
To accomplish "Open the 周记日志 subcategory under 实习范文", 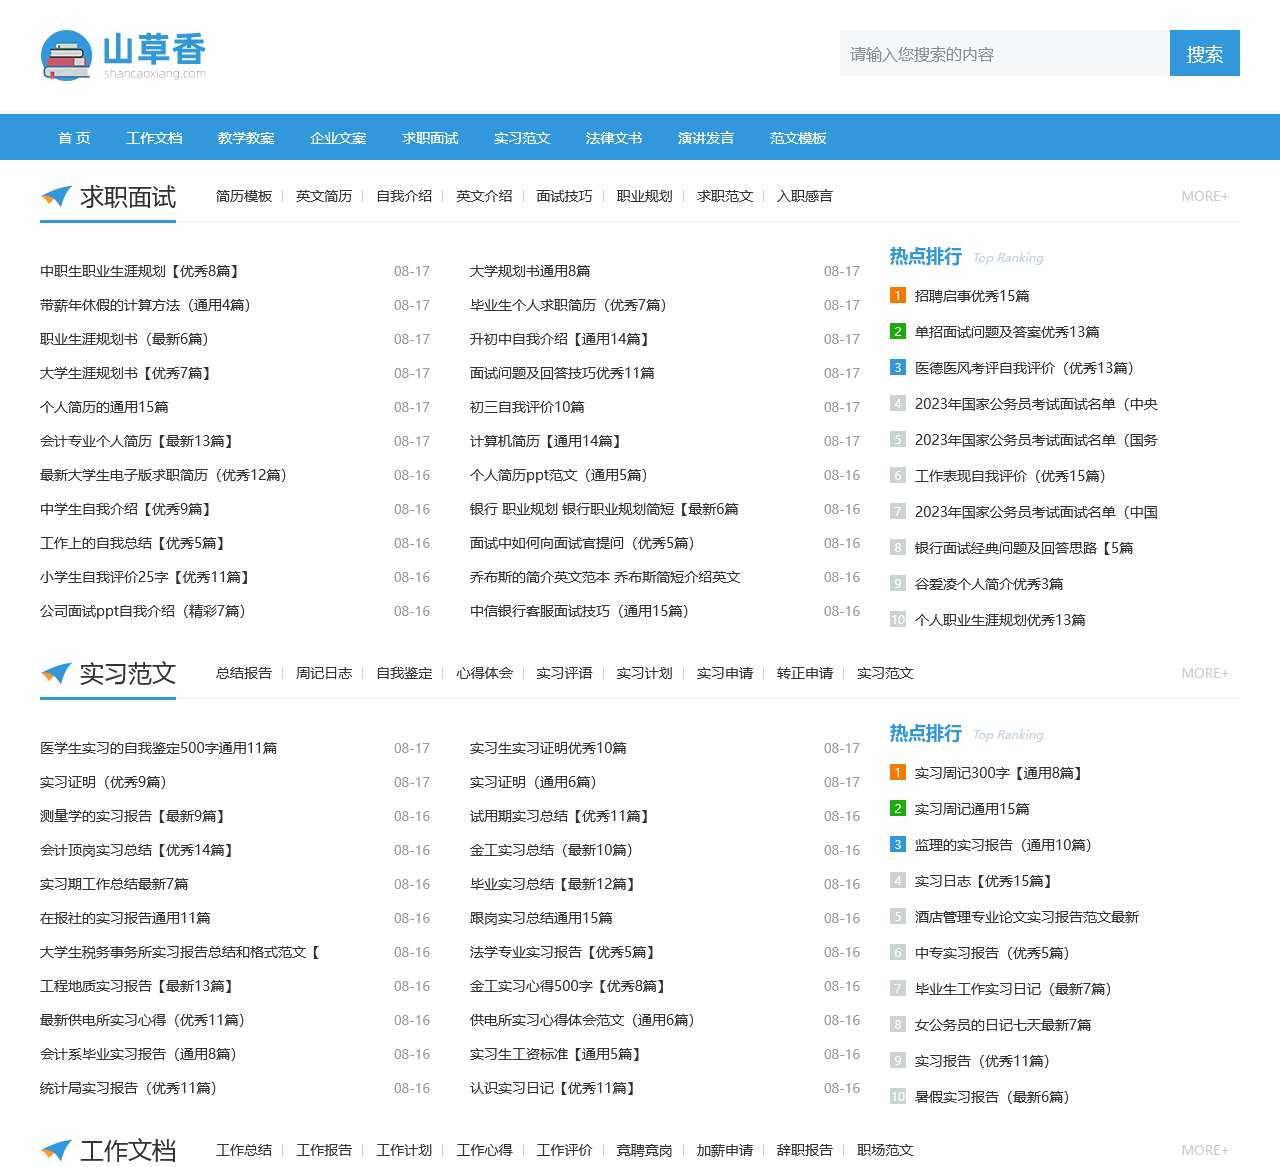I will (324, 673).
